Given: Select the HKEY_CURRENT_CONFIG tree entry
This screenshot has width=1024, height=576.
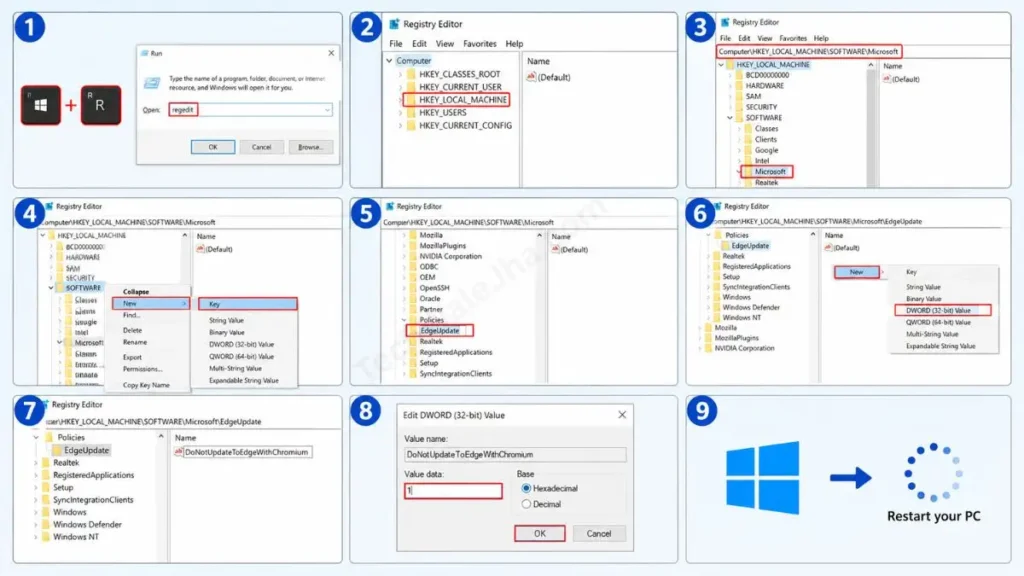Looking at the screenshot, I should click(466, 125).
